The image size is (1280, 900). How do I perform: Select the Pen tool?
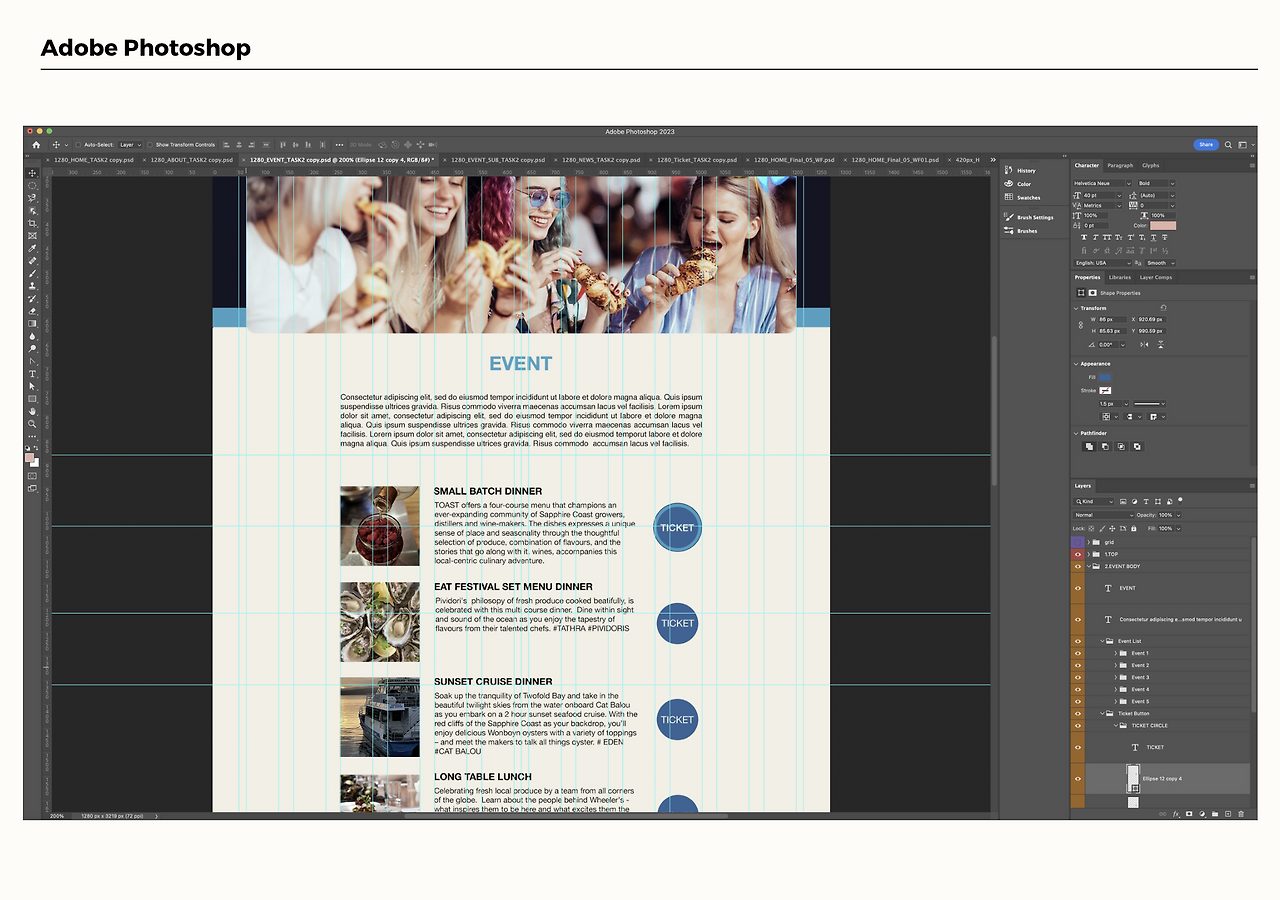[x=32, y=361]
